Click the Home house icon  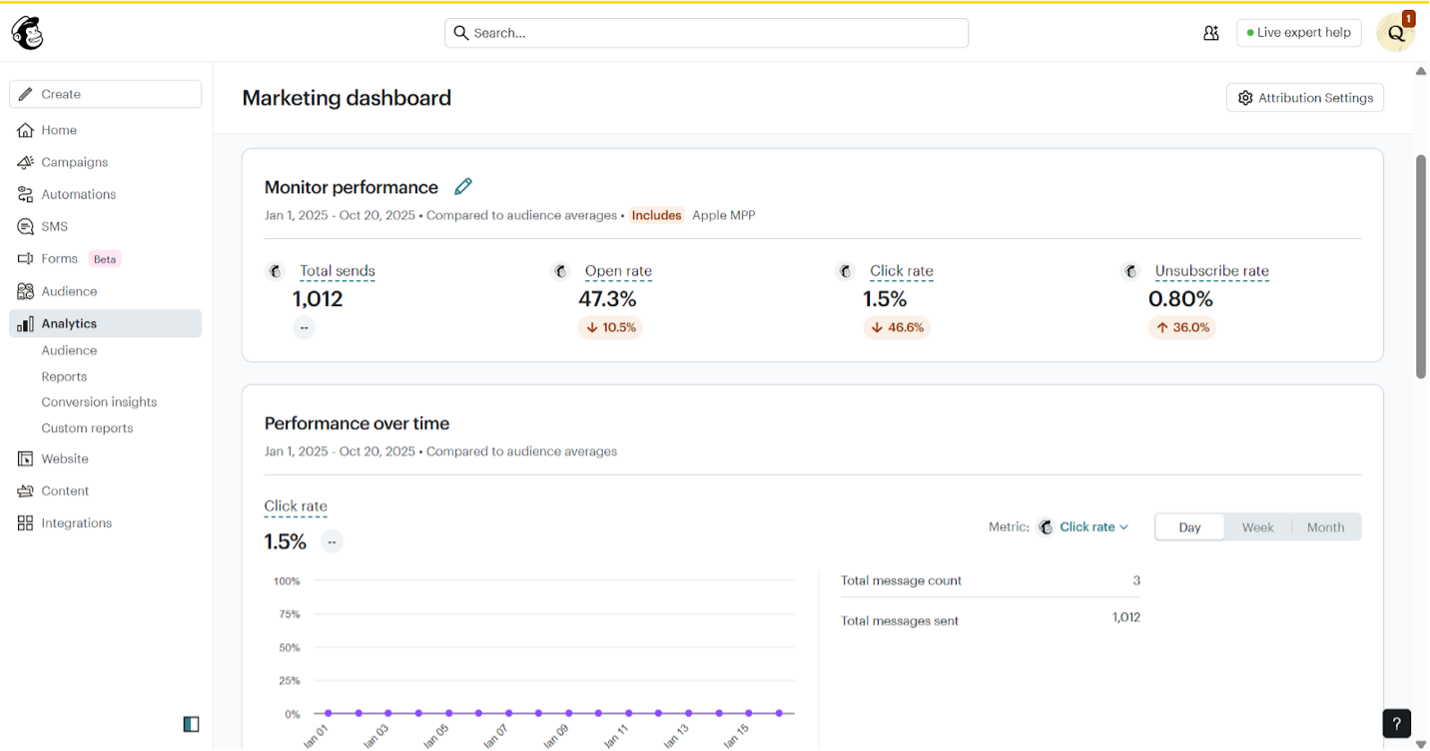25,130
